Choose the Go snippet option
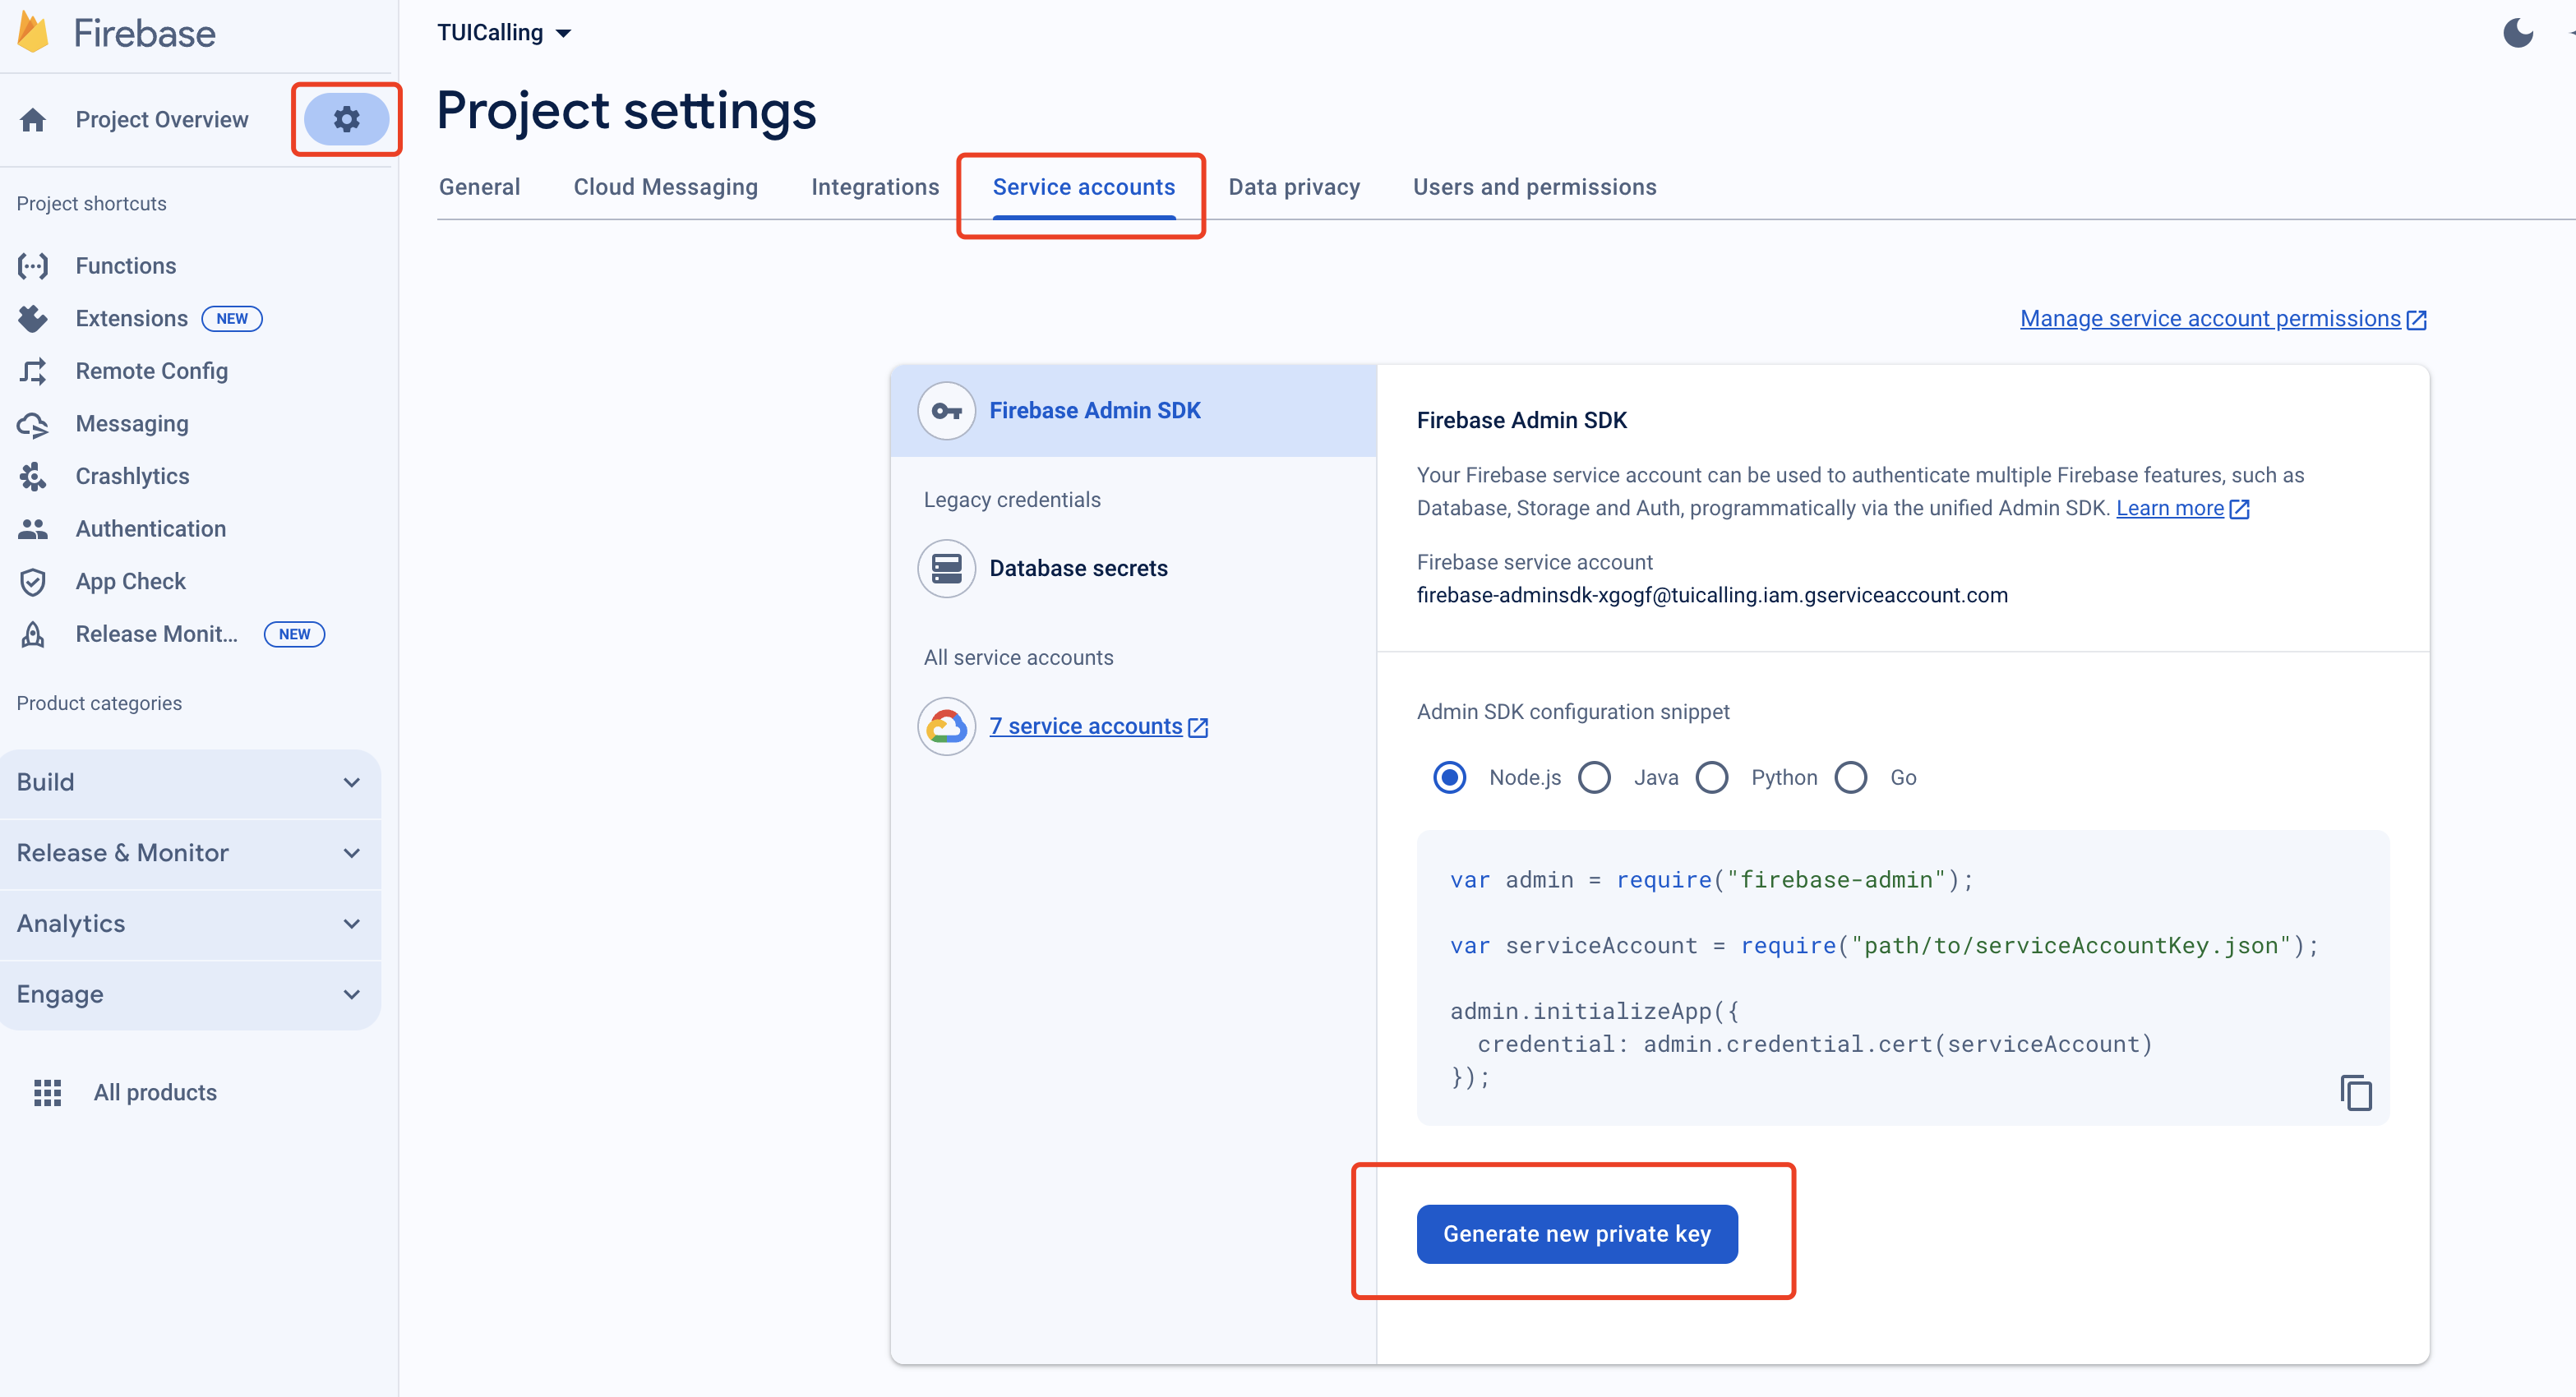Viewport: 2576px width, 1397px height. [1850, 777]
